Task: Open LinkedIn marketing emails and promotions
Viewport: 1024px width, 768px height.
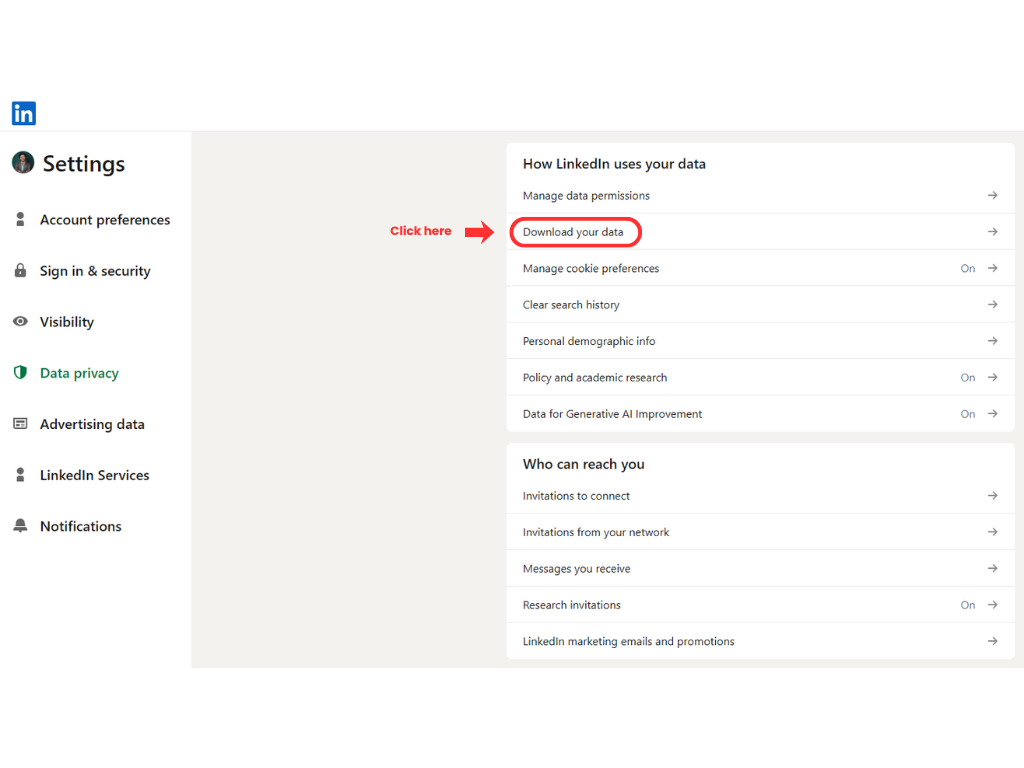Action: [x=760, y=641]
